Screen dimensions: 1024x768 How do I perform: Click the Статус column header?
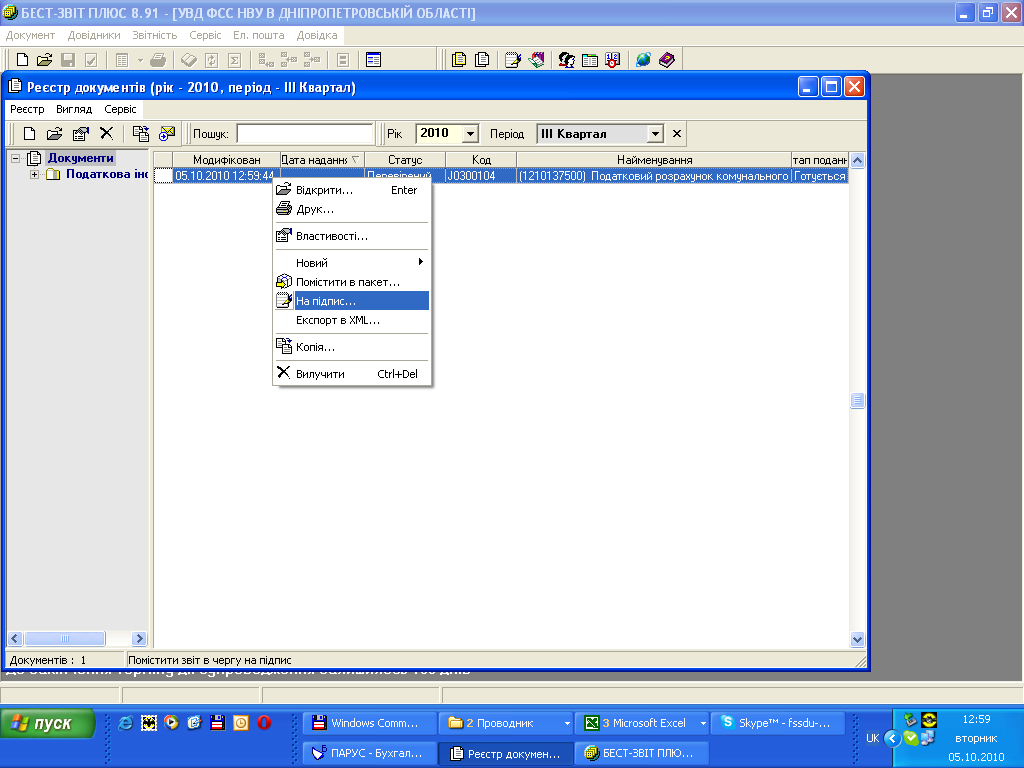click(x=405, y=160)
